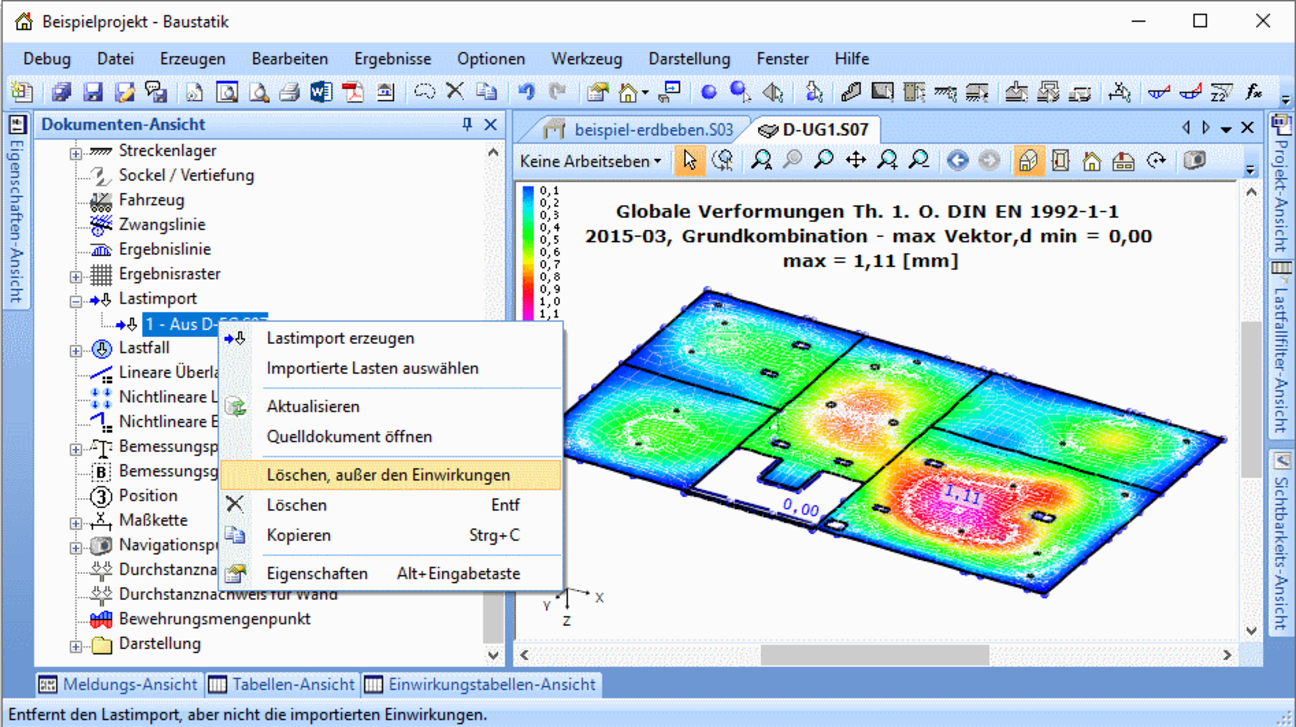Screen dimensions: 1296x727
Task: Click the deformation color legend scale
Action: click(528, 250)
